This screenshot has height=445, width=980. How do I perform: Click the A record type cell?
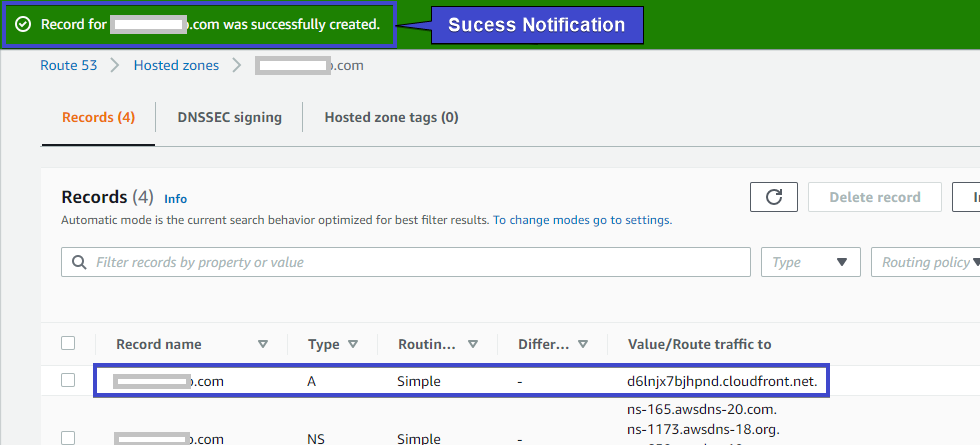click(311, 381)
